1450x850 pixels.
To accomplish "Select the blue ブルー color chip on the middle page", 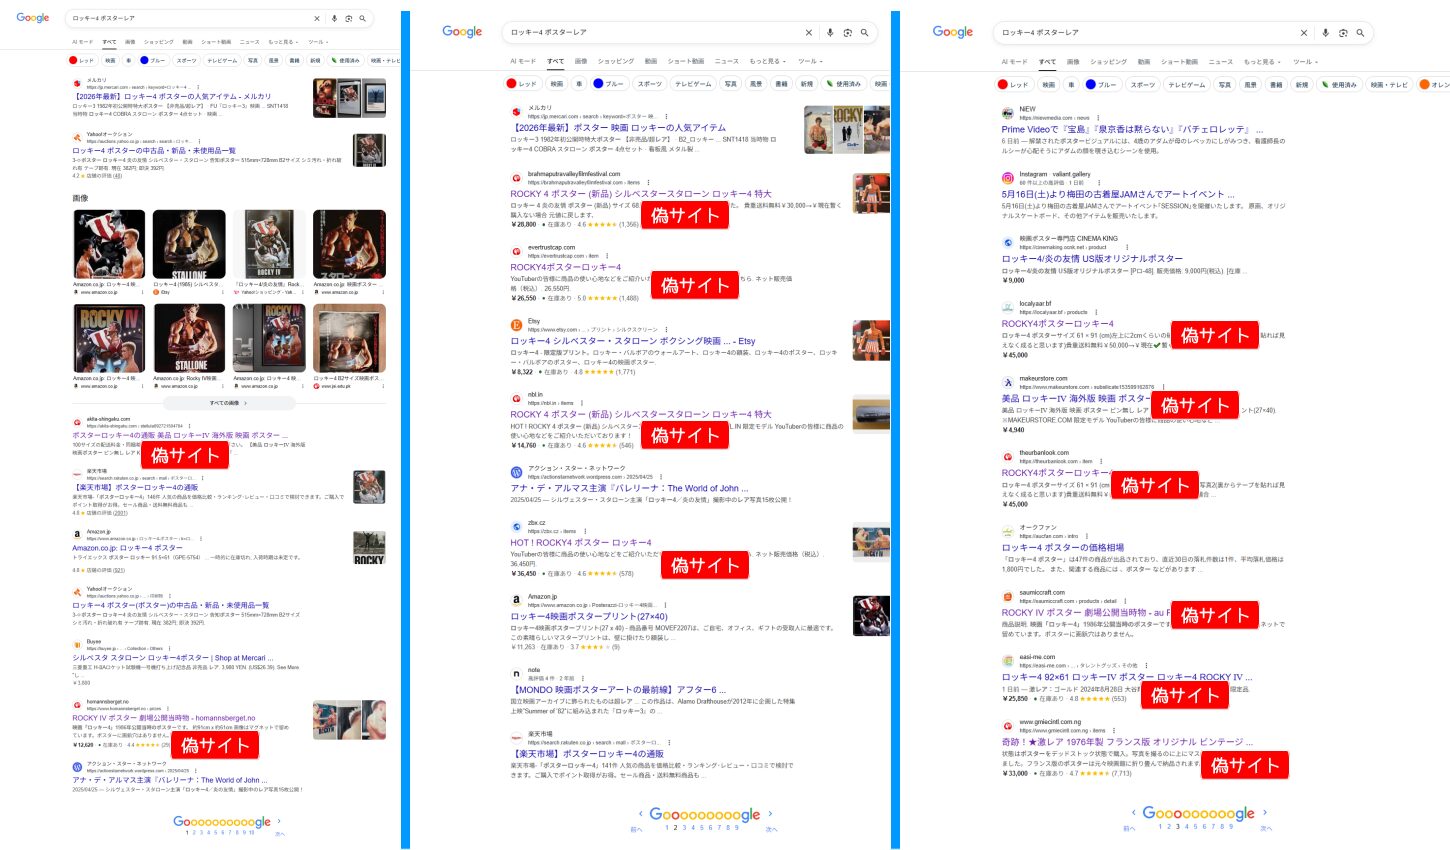I will click(x=609, y=84).
